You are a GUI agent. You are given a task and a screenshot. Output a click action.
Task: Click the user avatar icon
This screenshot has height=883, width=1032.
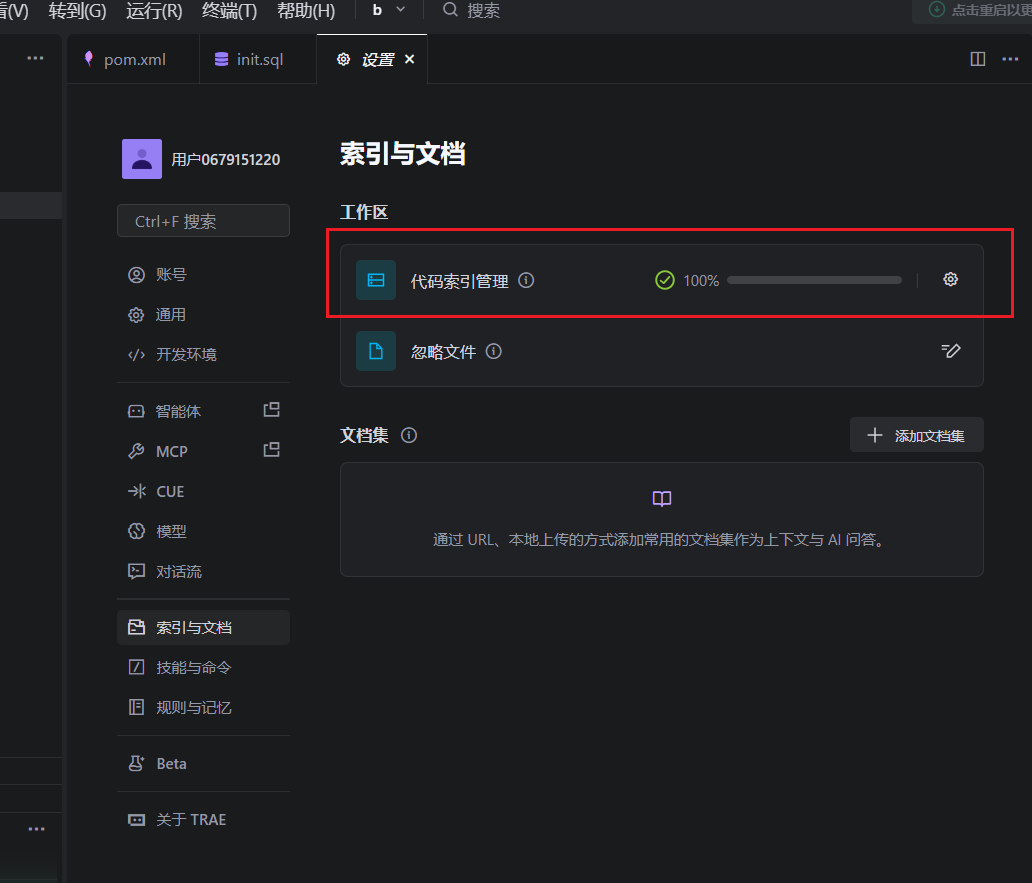click(x=142, y=159)
